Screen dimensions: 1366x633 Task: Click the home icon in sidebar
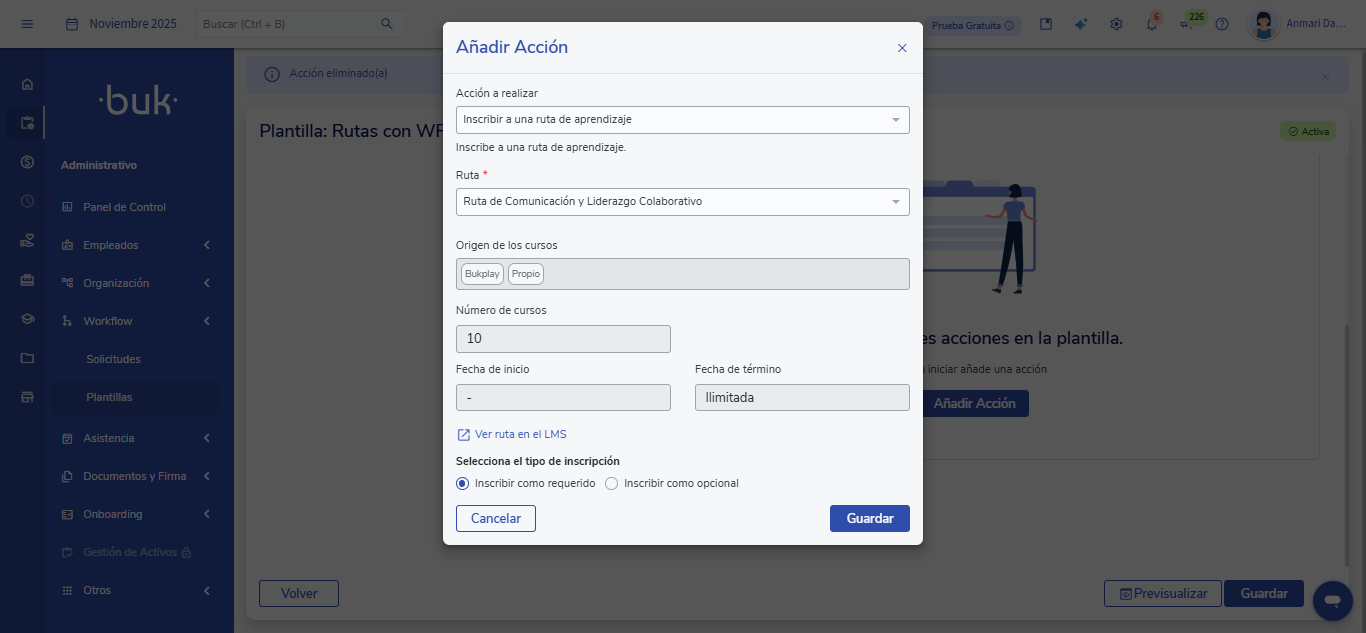(27, 85)
